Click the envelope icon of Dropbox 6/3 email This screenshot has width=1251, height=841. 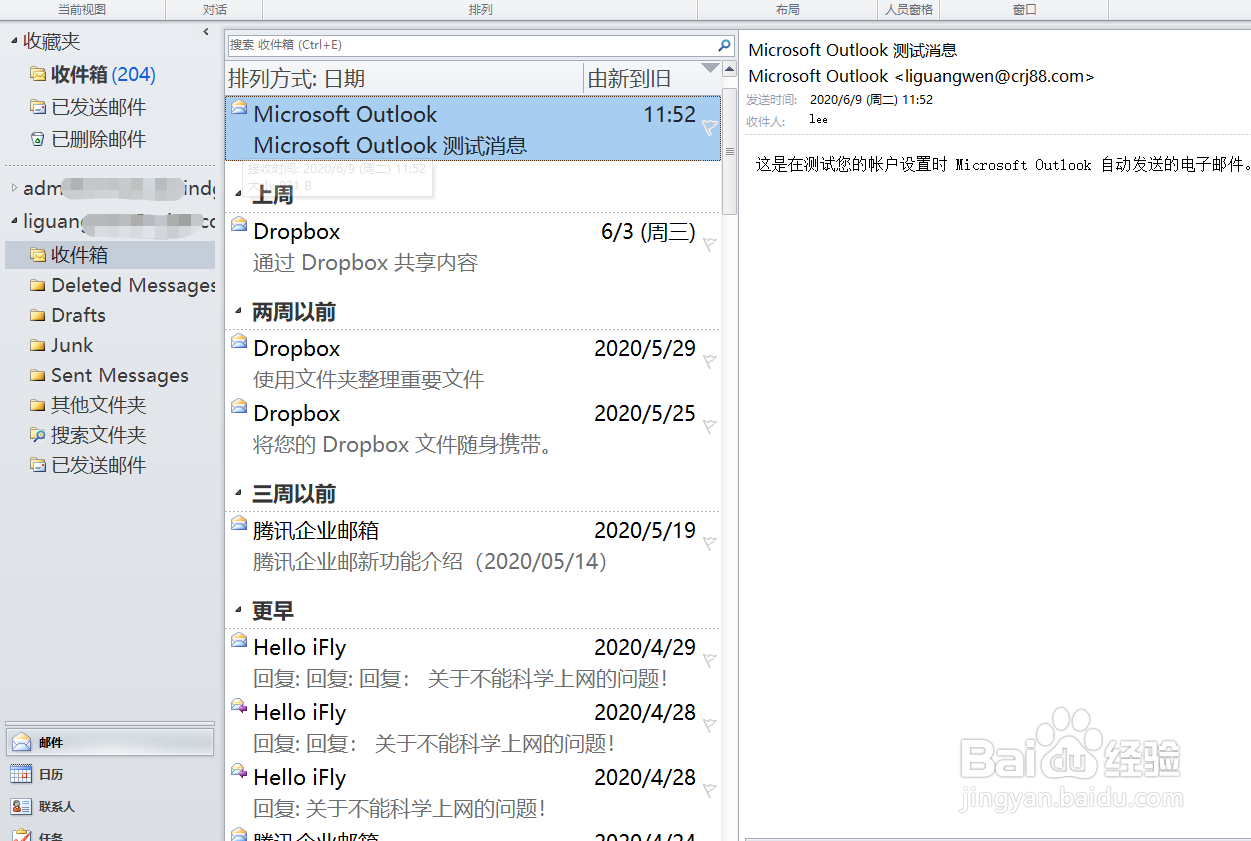(239, 224)
